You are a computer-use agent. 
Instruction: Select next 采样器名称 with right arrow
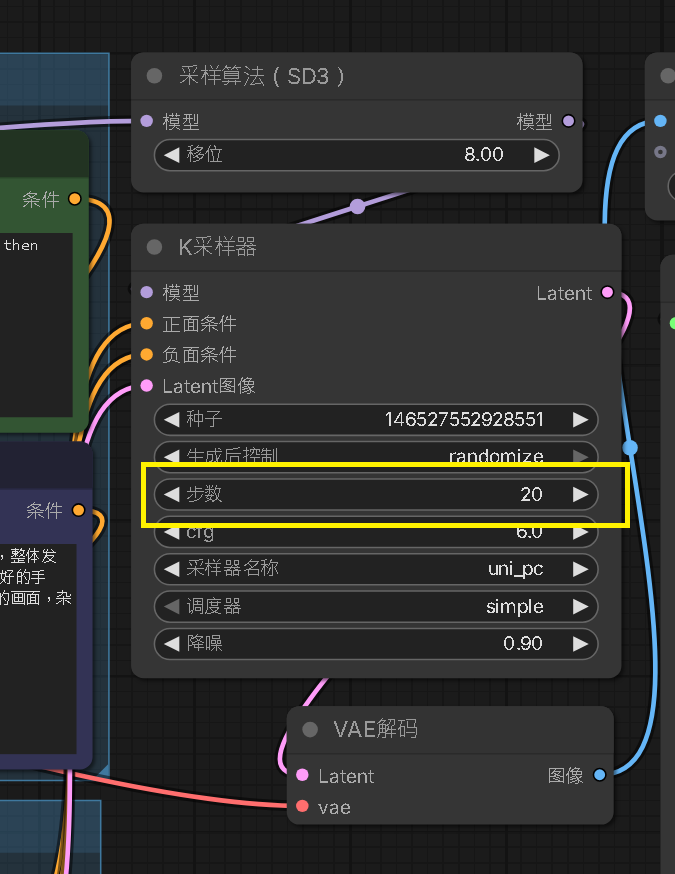click(x=580, y=569)
